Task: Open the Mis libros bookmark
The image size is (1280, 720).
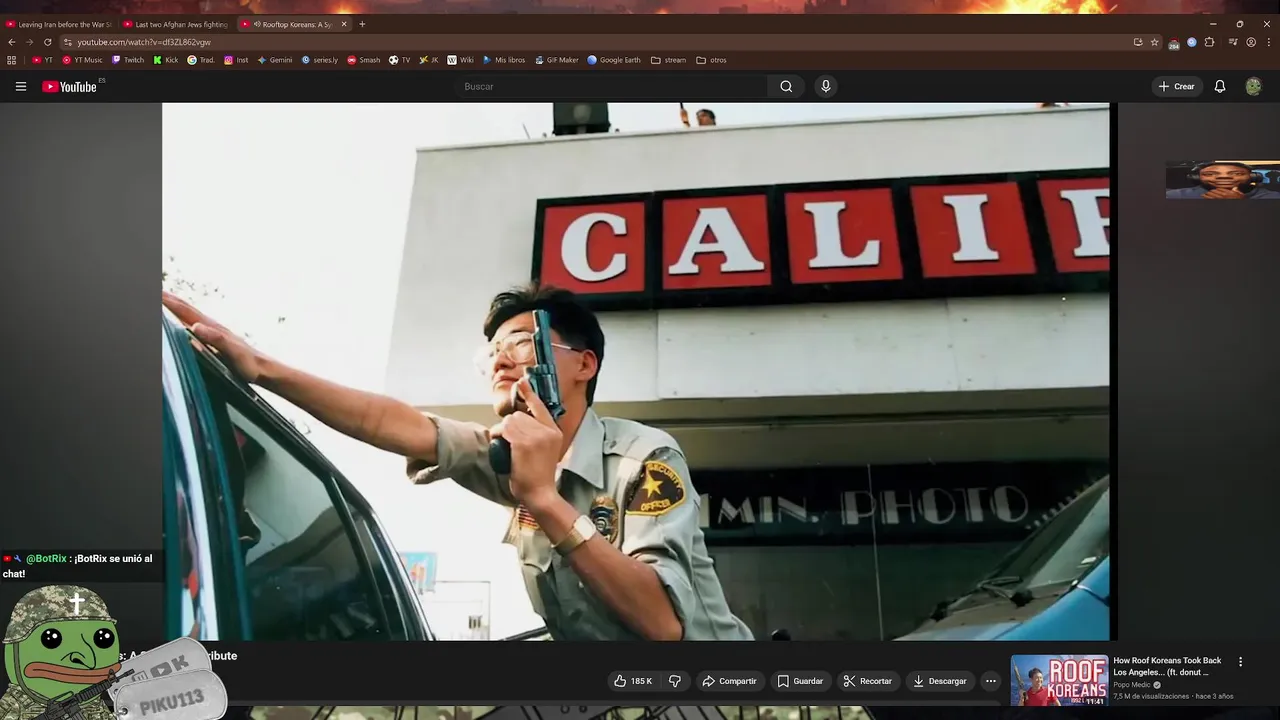Action: coord(504,60)
